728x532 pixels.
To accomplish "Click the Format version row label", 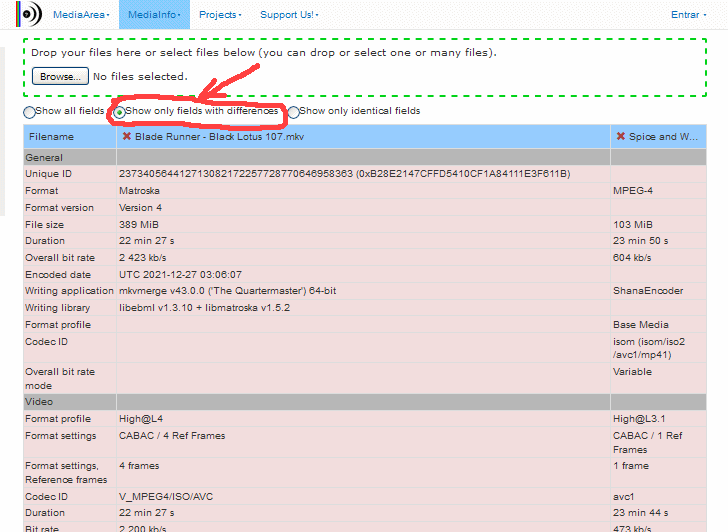I will click(x=59, y=208).
